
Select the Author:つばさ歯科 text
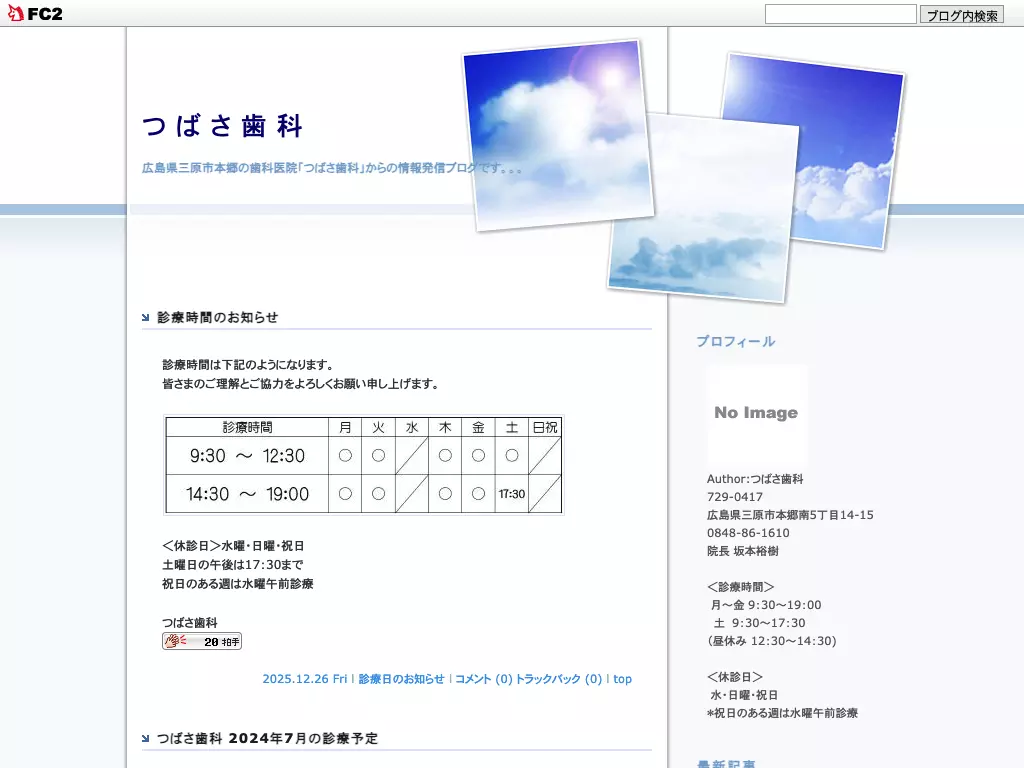point(755,479)
